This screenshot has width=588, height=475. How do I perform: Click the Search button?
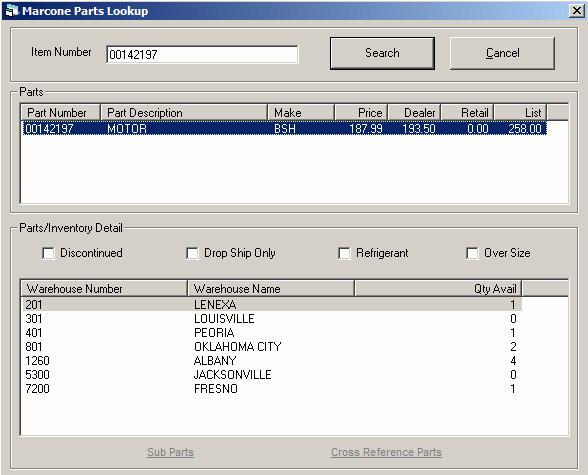(x=382, y=53)
